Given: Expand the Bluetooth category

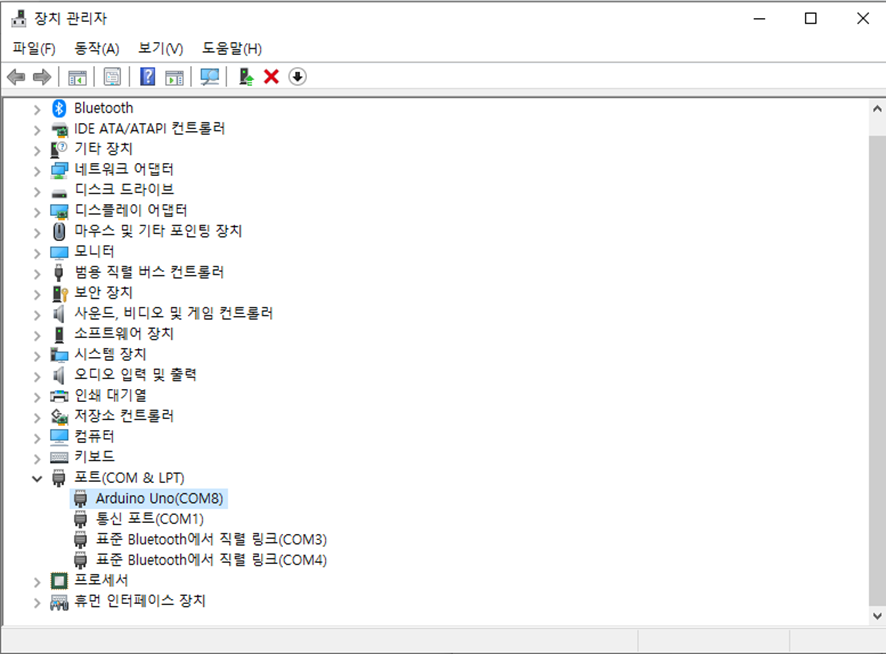Looking at the screenshot, I should click(x=37, y=109).
